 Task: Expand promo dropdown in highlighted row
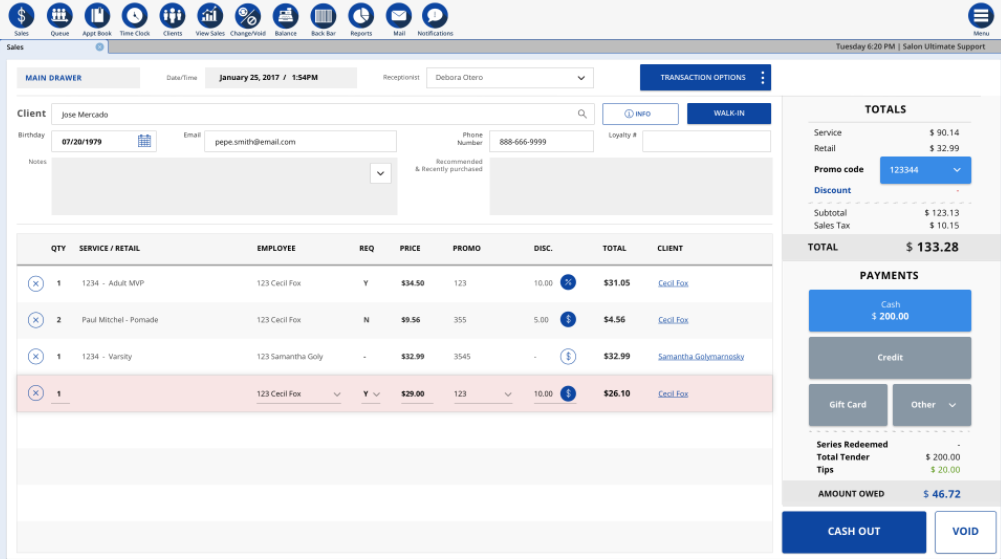point(508,394)
